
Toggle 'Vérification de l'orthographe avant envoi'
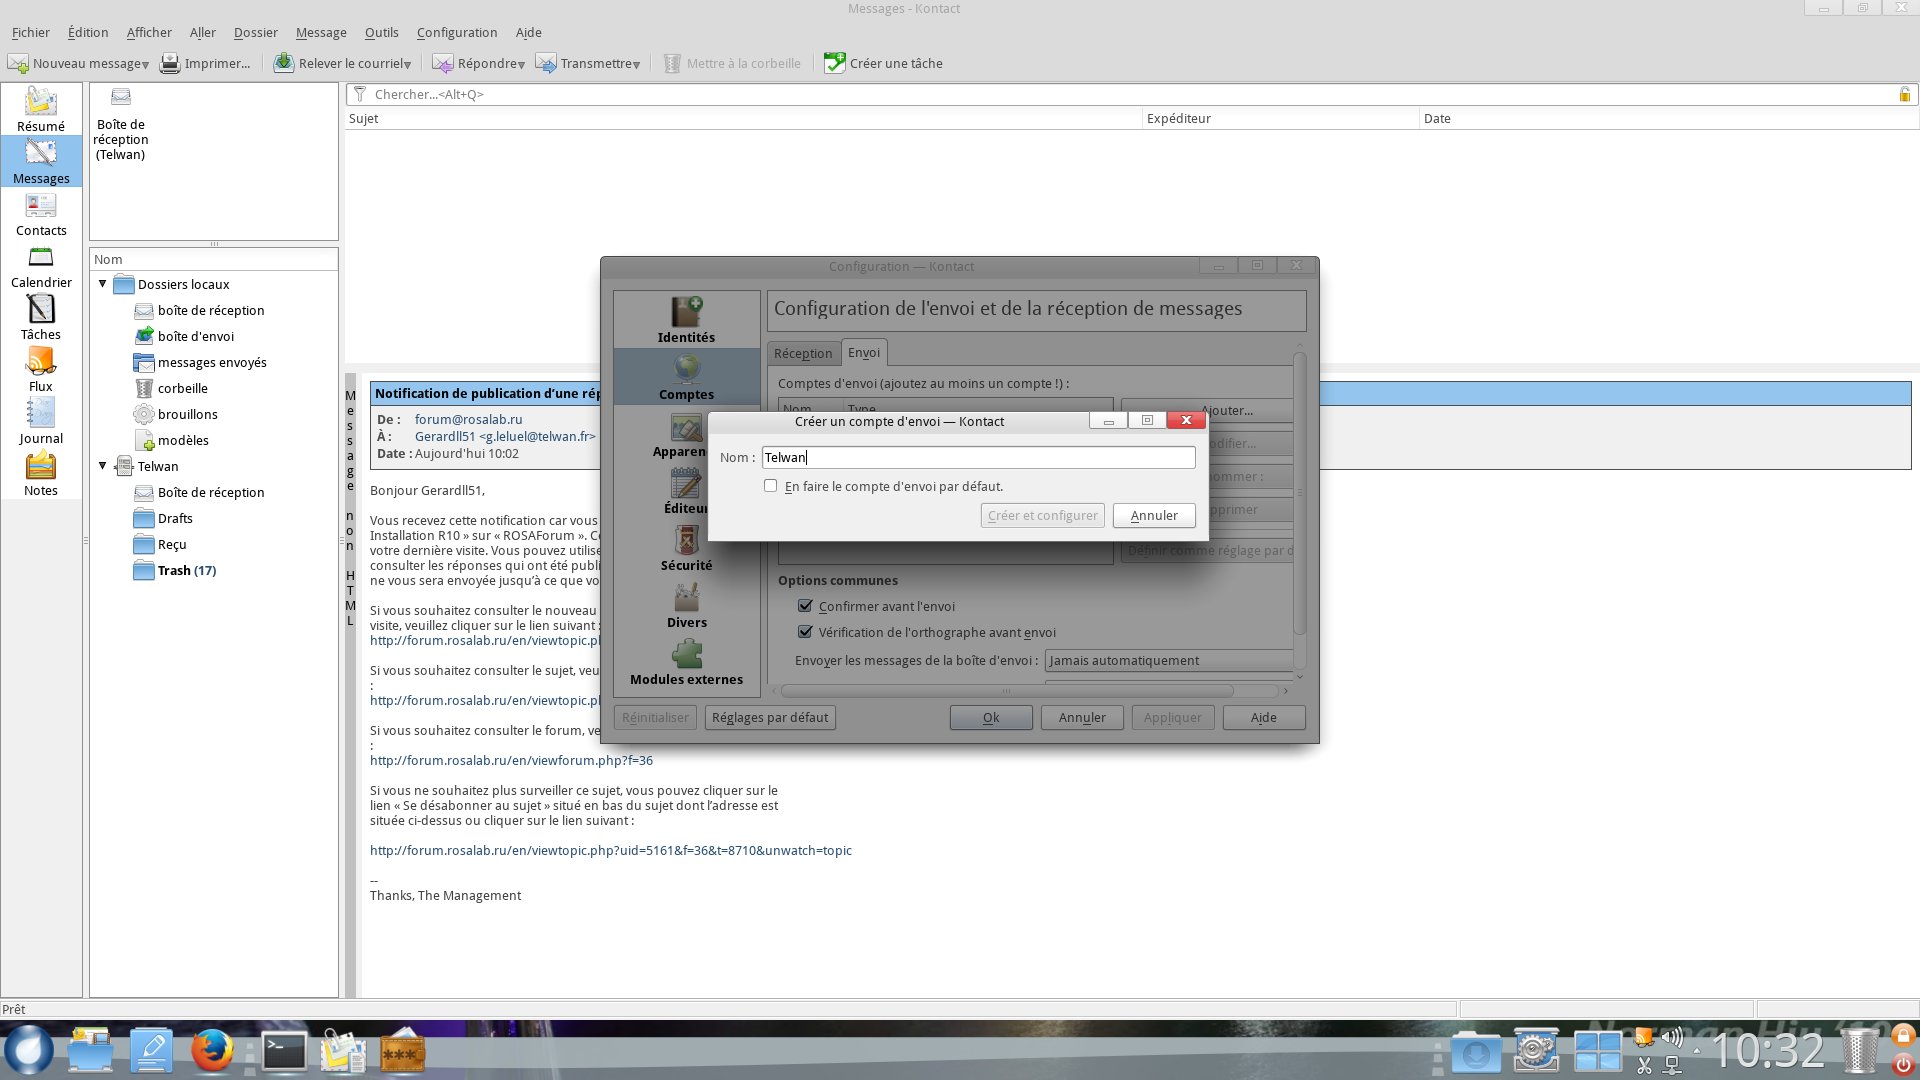point(805,632)
